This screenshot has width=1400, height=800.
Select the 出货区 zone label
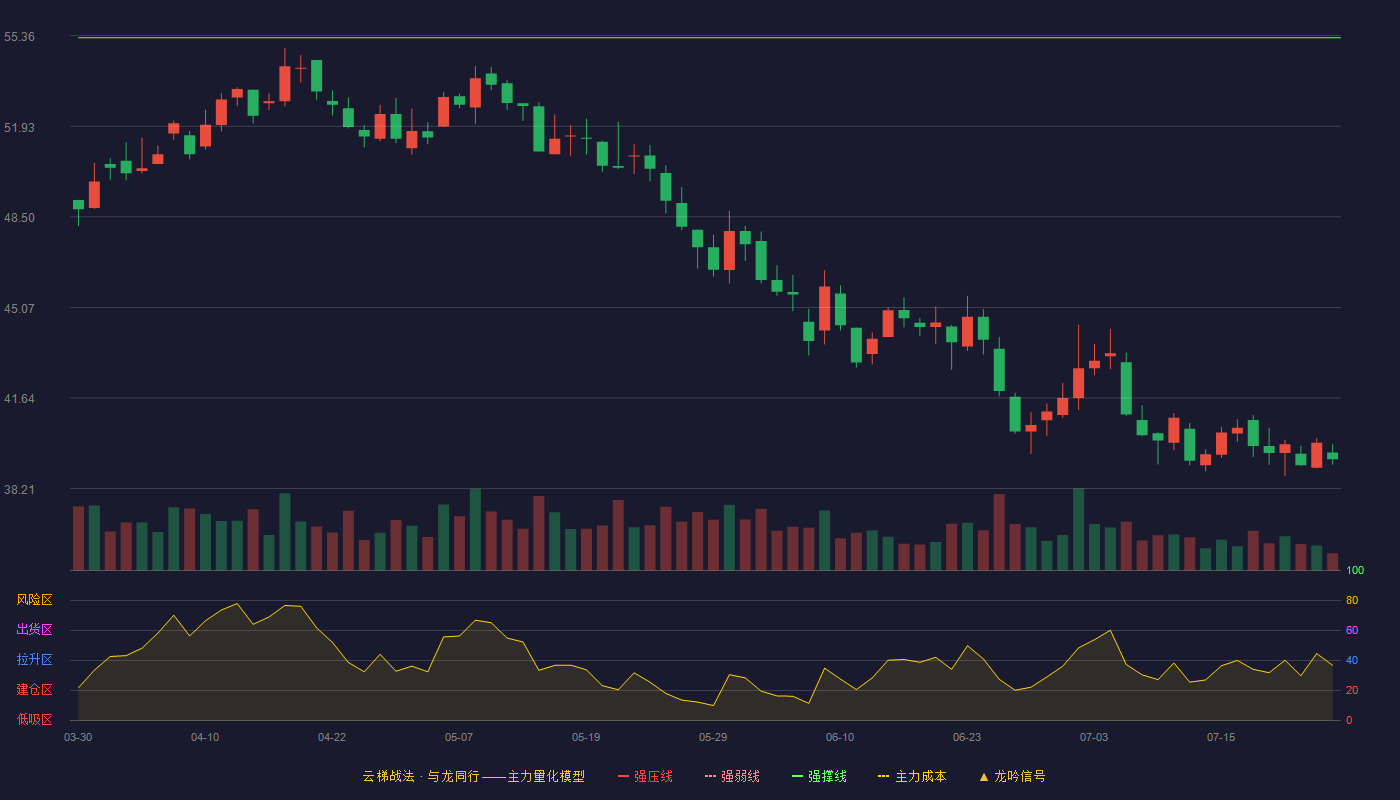coord(34,630)
